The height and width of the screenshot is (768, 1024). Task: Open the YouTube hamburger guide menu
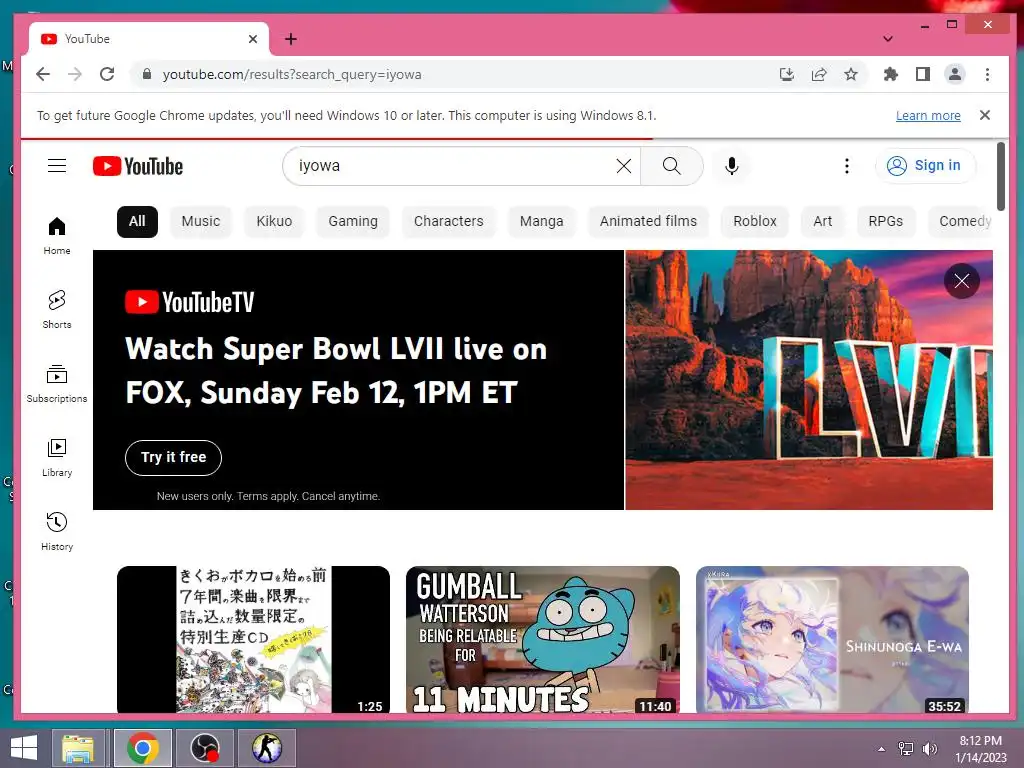pyautogui.click(x=57, y=166)
